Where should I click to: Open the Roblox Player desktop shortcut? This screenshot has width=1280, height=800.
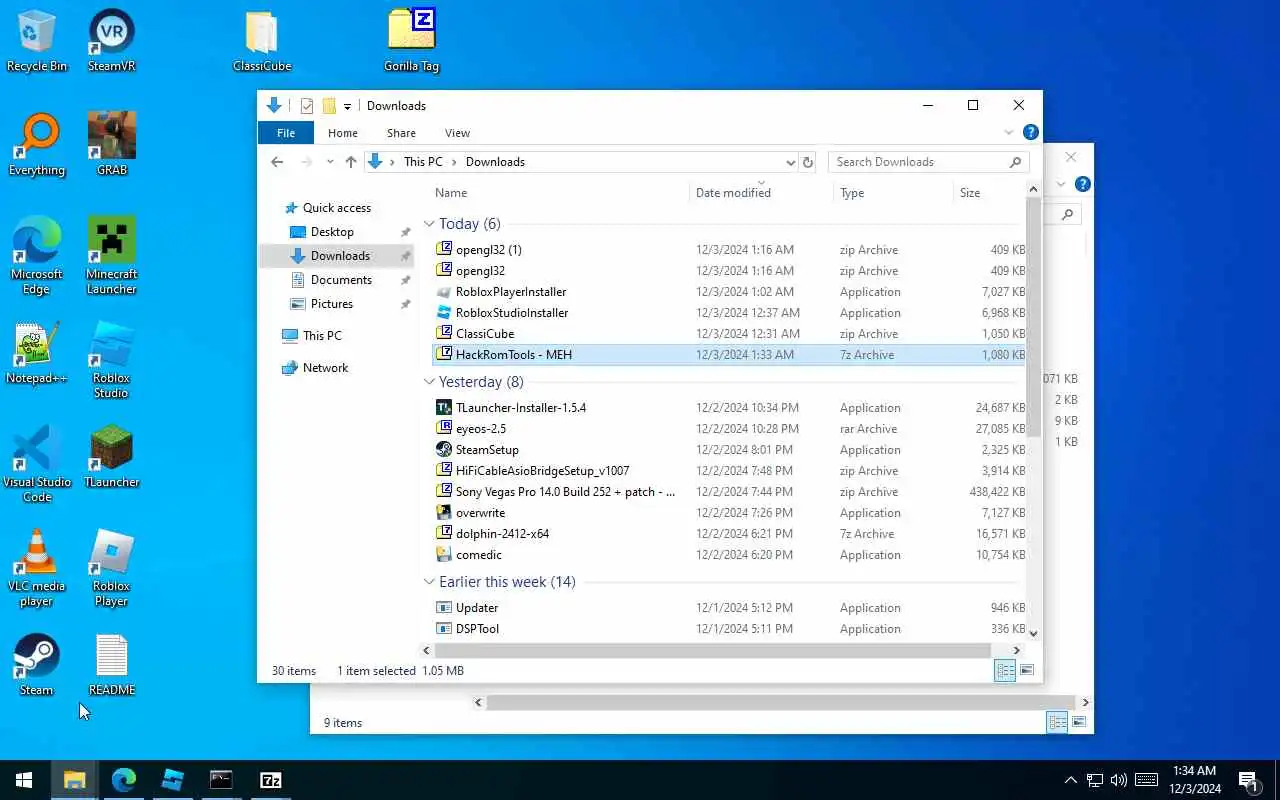(112, 568)
